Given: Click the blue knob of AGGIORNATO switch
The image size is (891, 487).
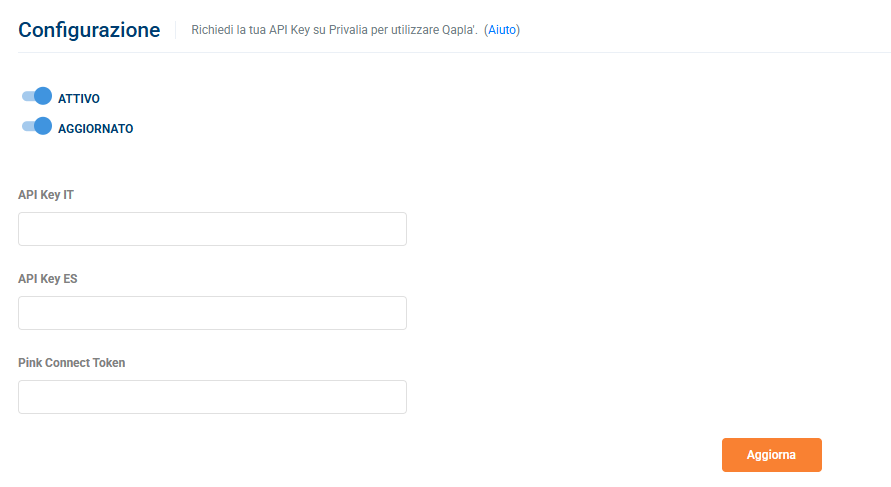Looking at the screenshot, I should (43, 126).
